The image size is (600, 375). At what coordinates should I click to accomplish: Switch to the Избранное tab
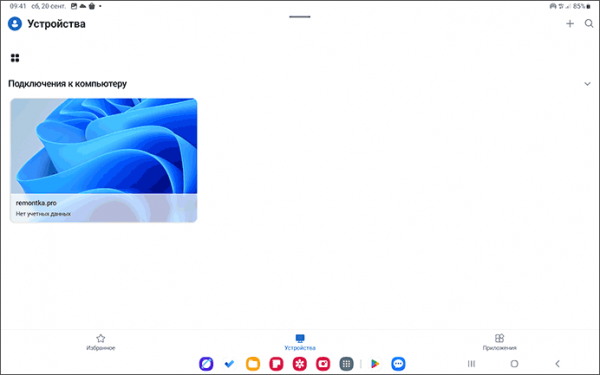101,342
